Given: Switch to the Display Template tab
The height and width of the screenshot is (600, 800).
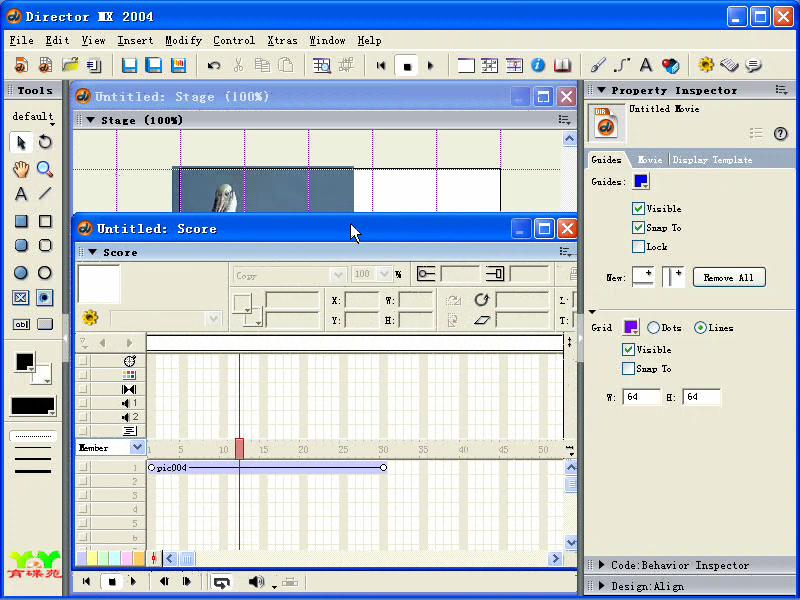Looking at the screenshot, I should click(x=712, y=160).
